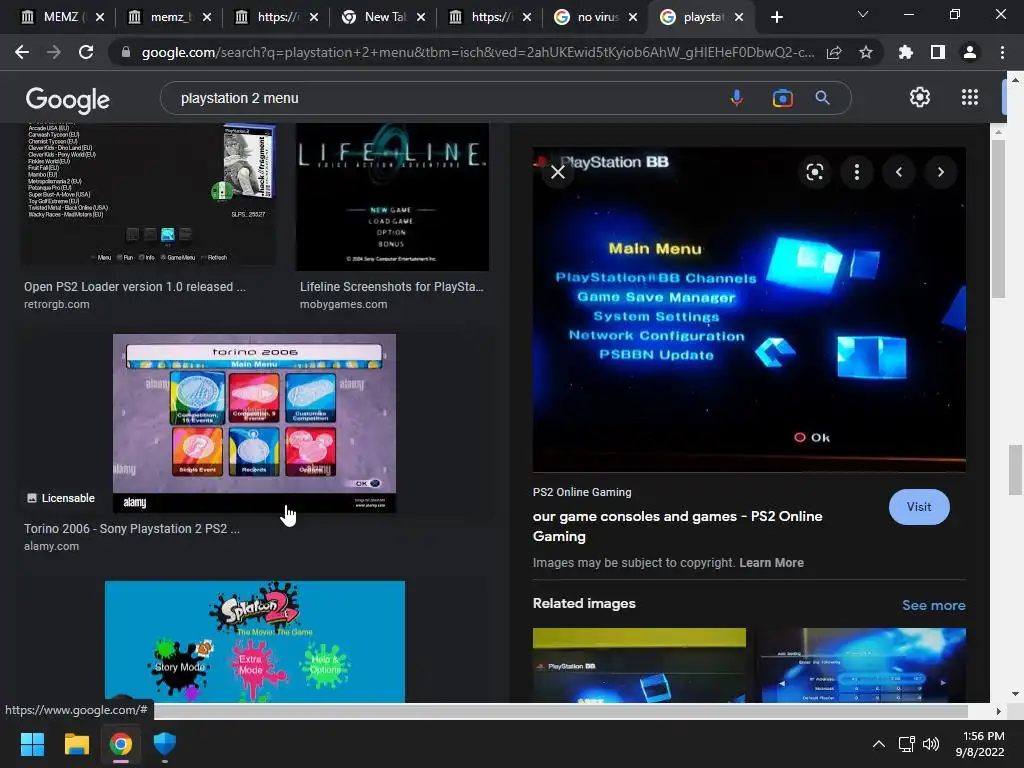
Task: Open alamy.com source link
Action: (x=52, y=546)
